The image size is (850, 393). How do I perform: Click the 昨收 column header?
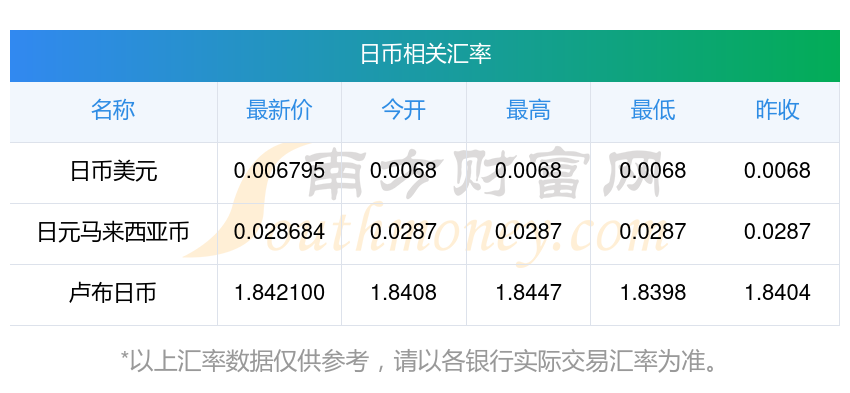(777, 111)
